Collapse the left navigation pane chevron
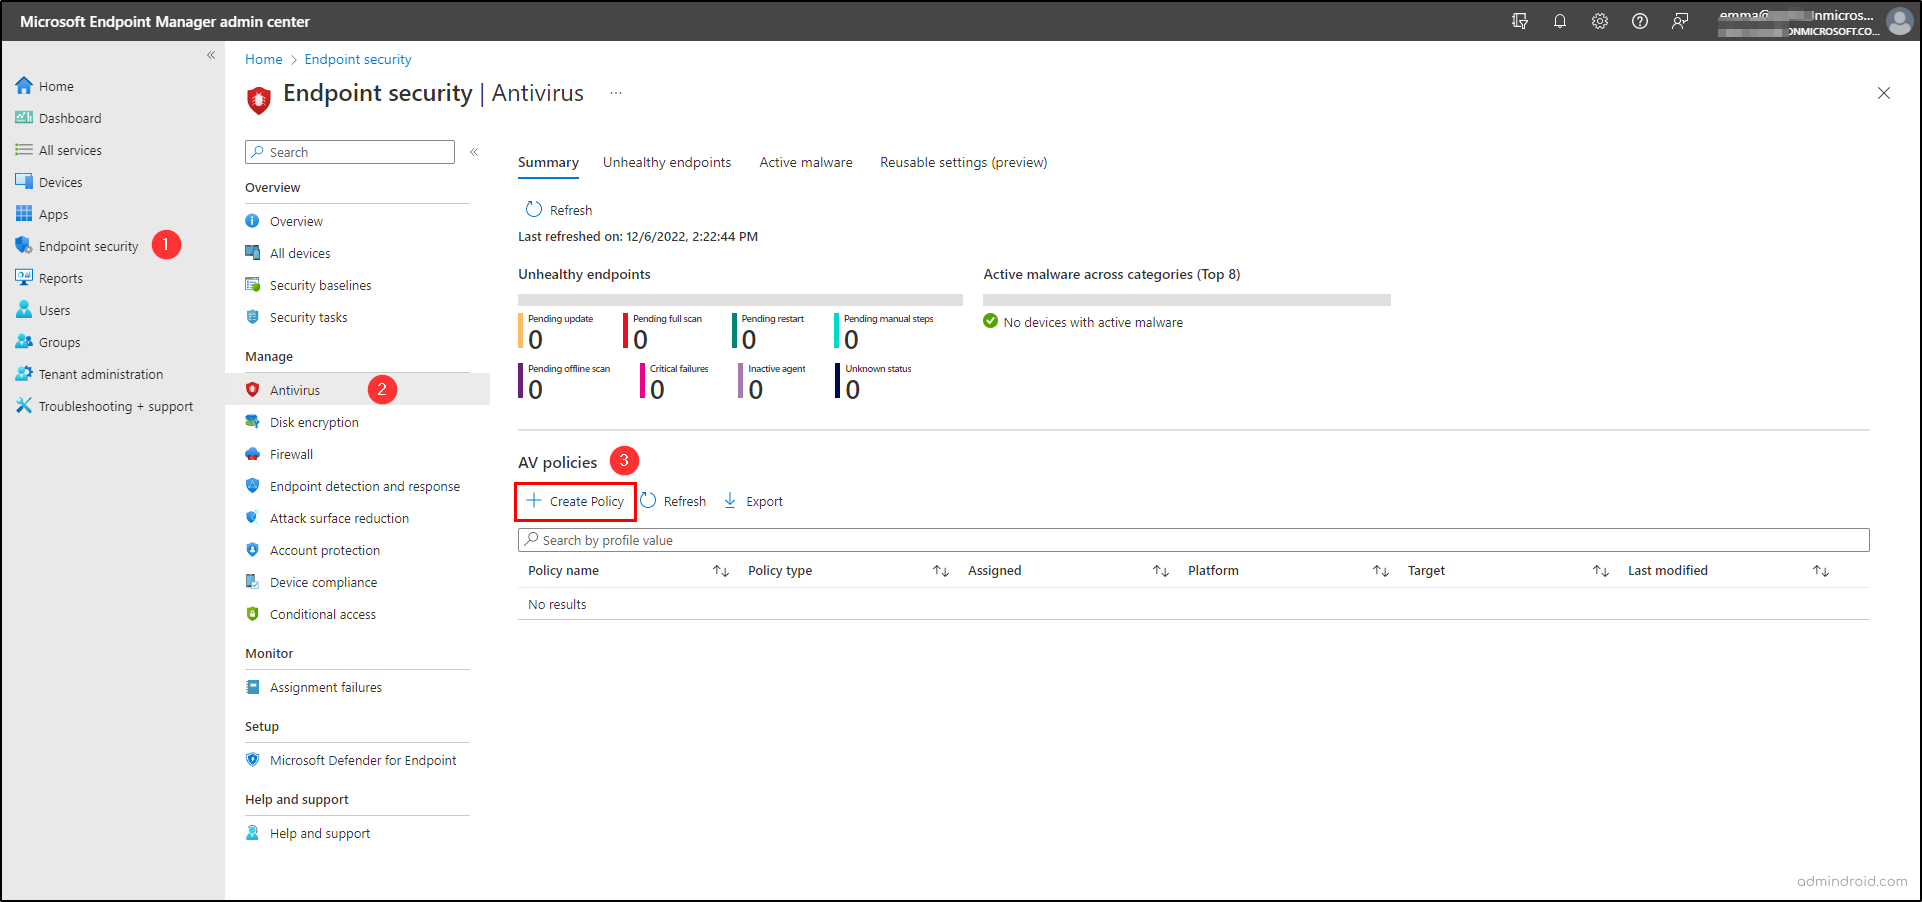This screenshot has width=1922, height=902. 211,55
